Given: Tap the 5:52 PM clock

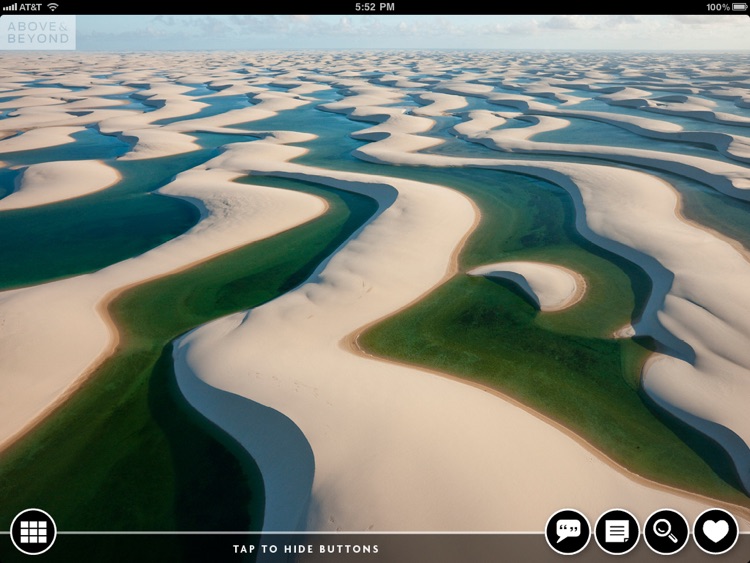Looking at the screenshot, I should pos(375,7).
